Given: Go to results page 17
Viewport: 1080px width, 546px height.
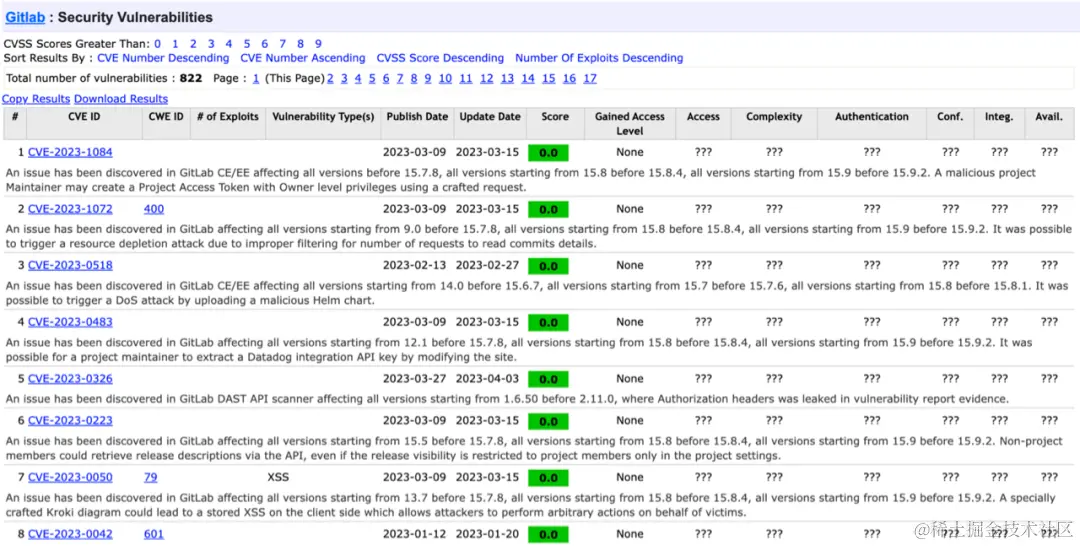Looking at the screenshot, I should click(x=590, y=78).
